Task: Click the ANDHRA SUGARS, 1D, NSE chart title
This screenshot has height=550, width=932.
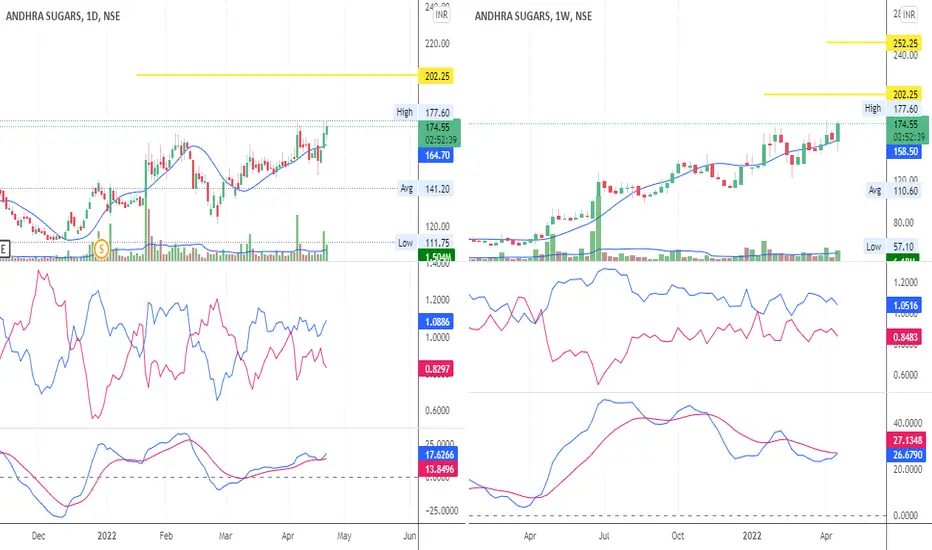Action: point(63,16)
